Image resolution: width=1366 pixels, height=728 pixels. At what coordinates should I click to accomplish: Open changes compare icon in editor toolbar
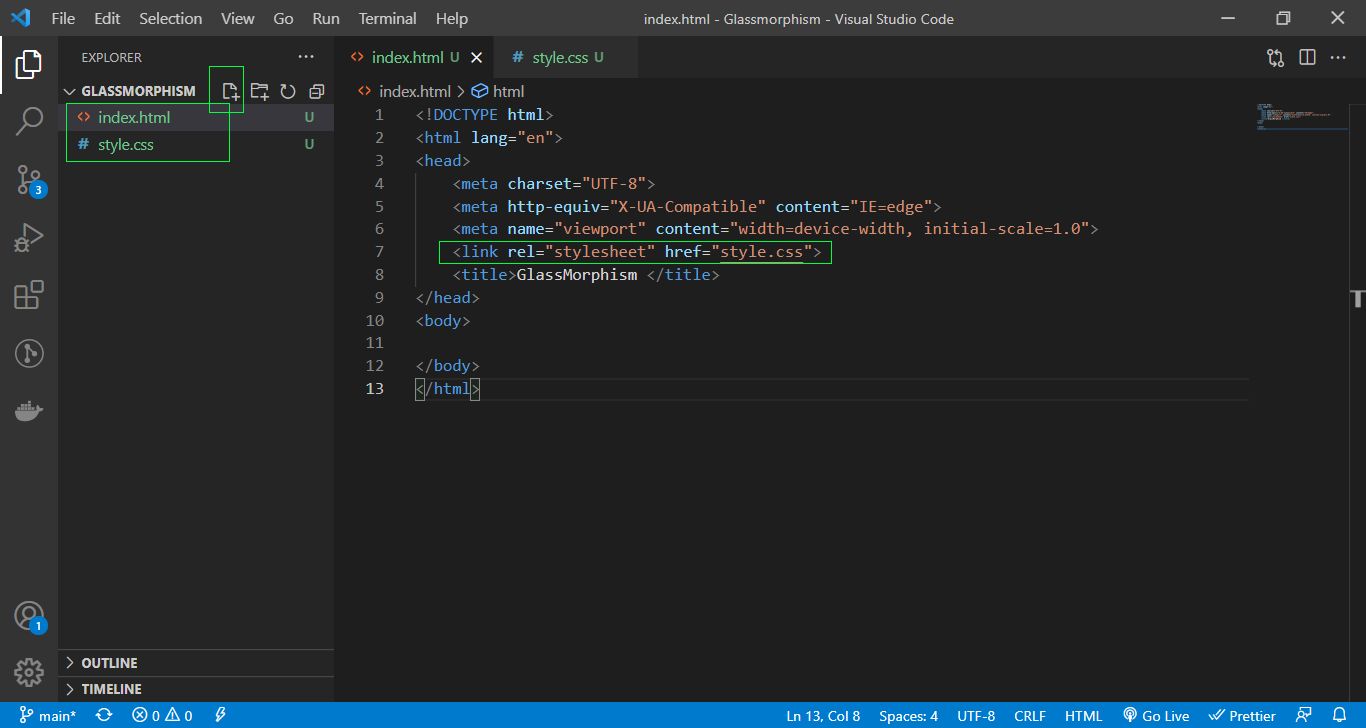tap(1275, 58)
